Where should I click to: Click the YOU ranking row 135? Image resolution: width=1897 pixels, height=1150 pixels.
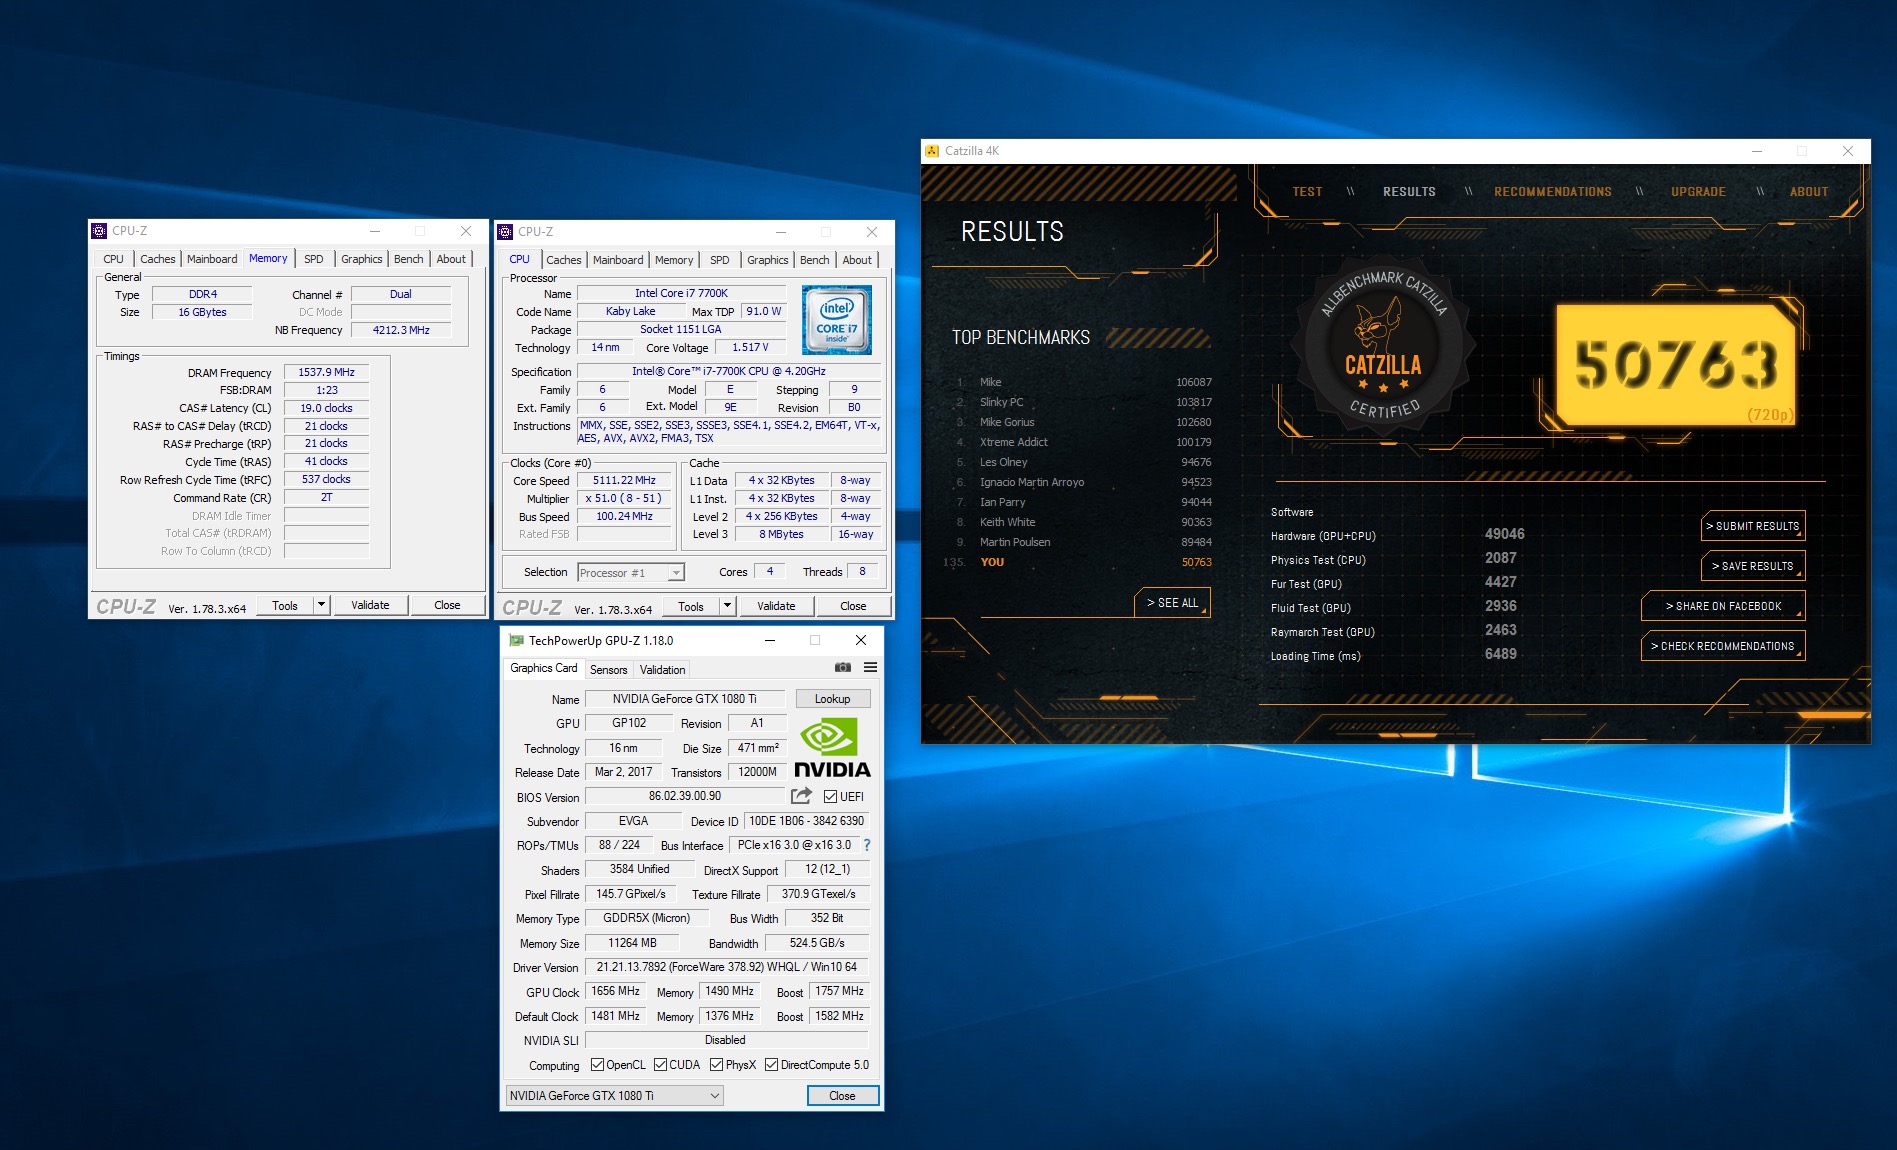1078,562
